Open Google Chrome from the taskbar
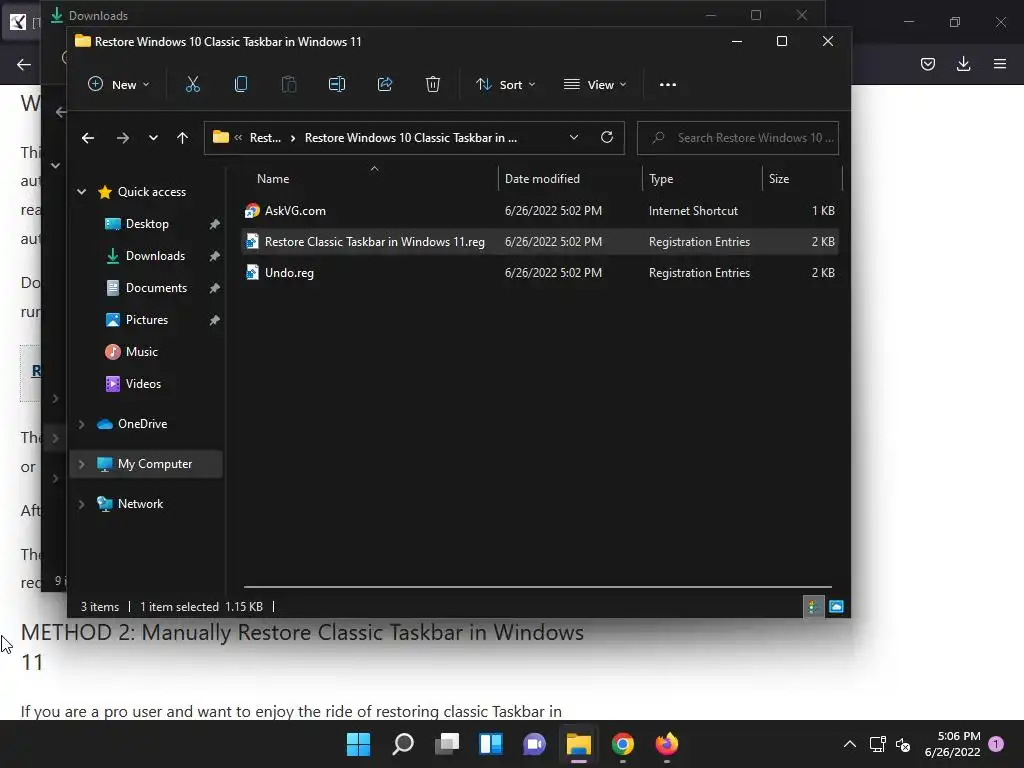Image resolution: width=1024 pixels, height=768 pixels. 622,744
